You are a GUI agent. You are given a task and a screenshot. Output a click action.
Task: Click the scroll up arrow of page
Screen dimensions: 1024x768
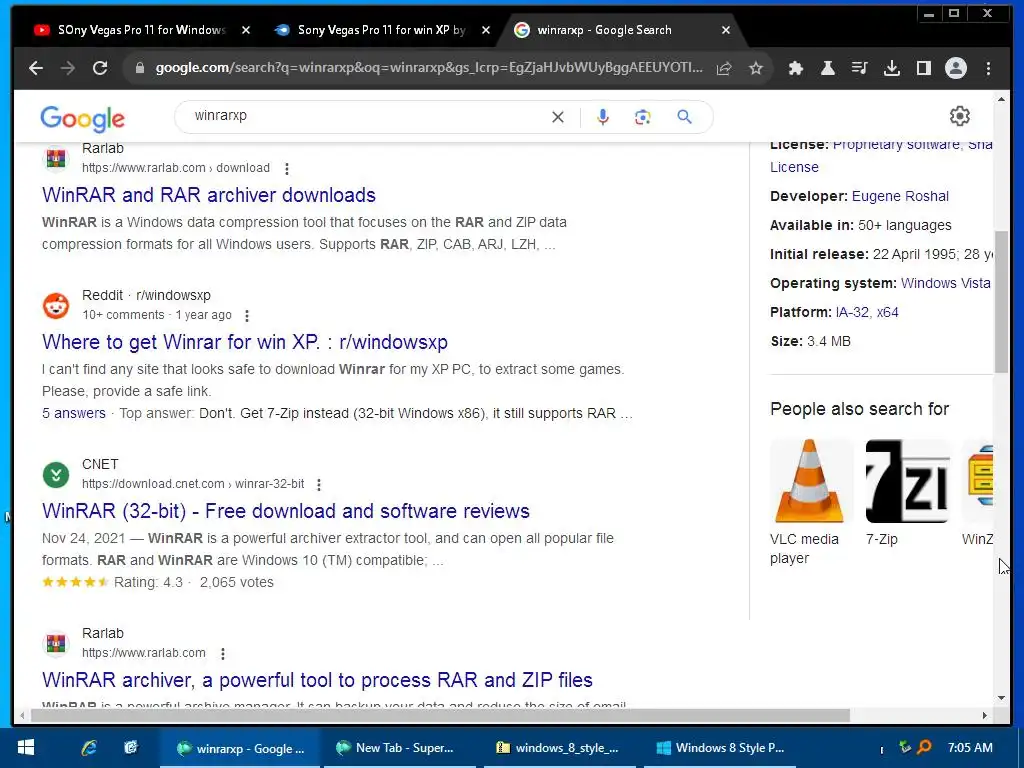pos(1001,100)
